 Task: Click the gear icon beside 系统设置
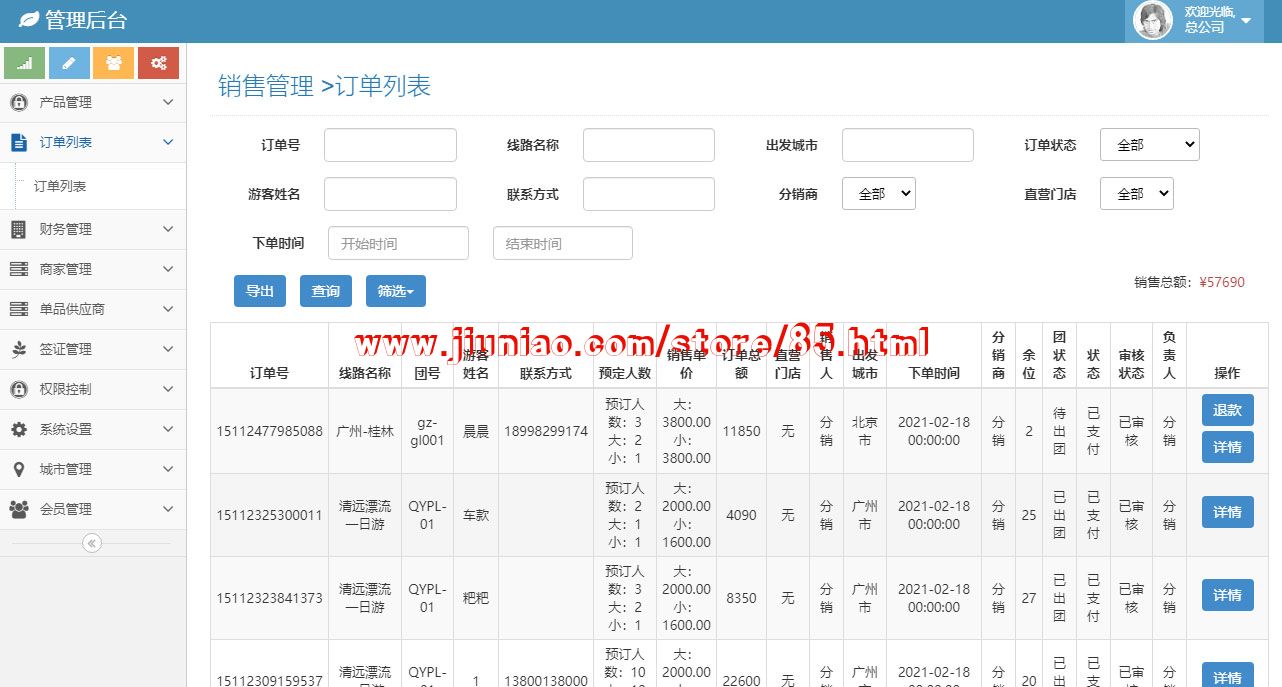pos(18,429)
